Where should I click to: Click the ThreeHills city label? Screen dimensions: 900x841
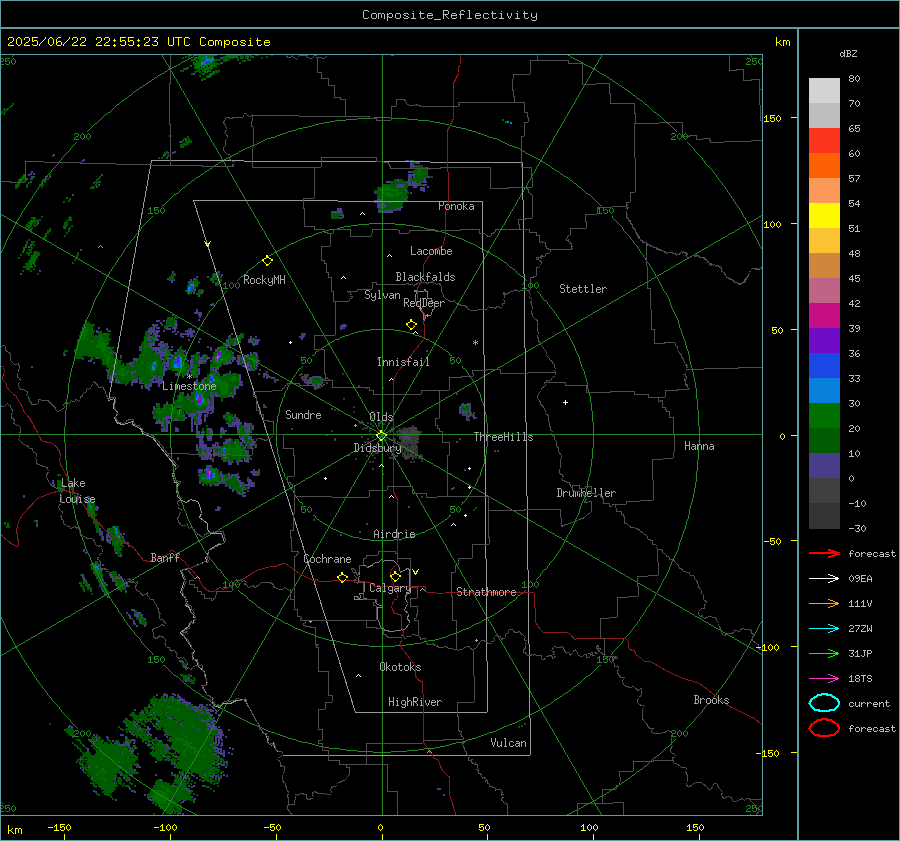(x=503, y=437)
